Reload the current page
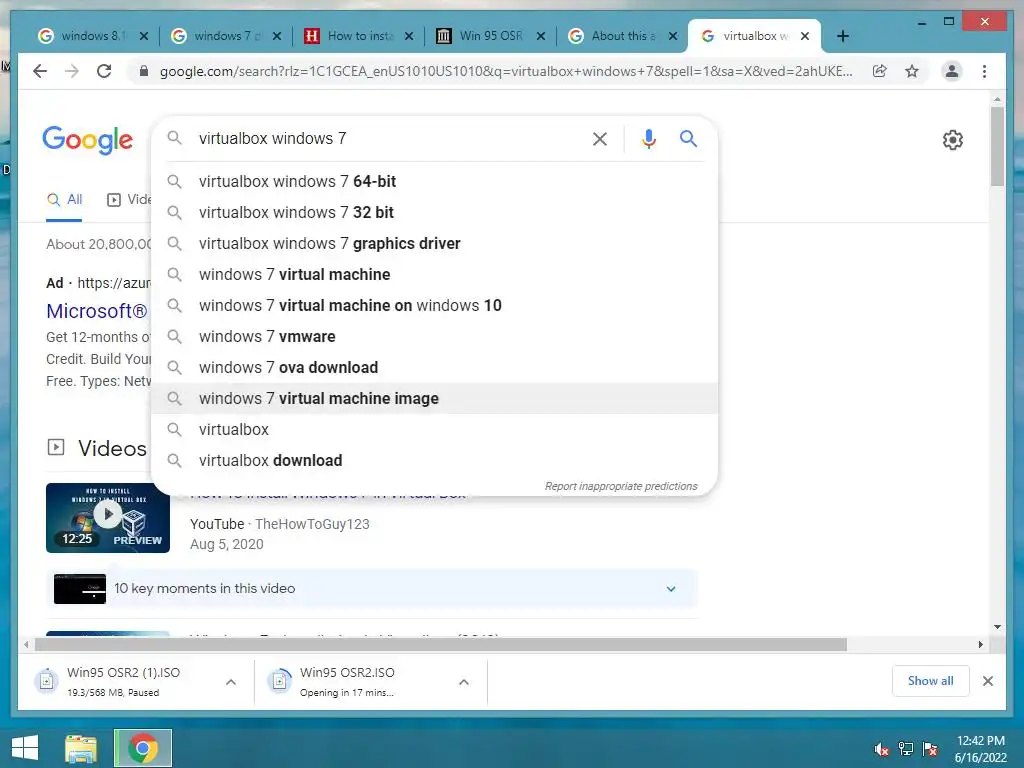This screenshot has width=1024, height=768. click(x=104, y=71)
